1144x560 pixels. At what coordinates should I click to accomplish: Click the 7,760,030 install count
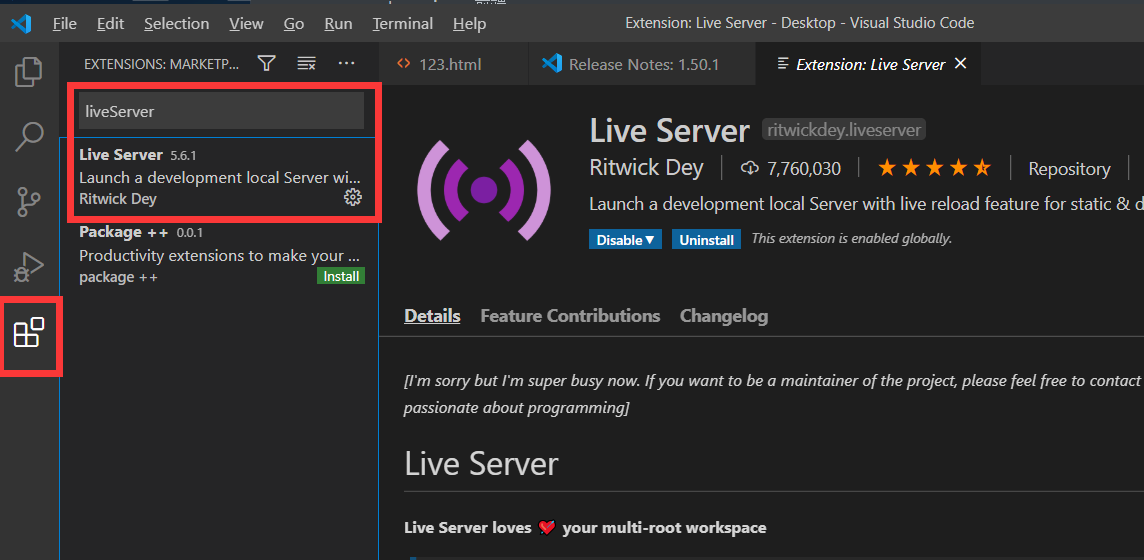pos(804,169)
